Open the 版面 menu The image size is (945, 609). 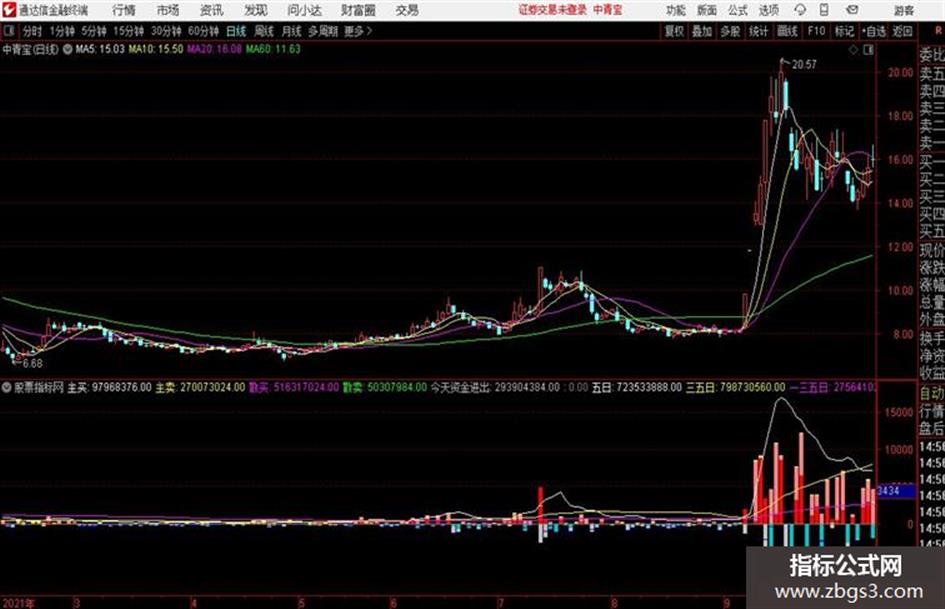(707, 10)
